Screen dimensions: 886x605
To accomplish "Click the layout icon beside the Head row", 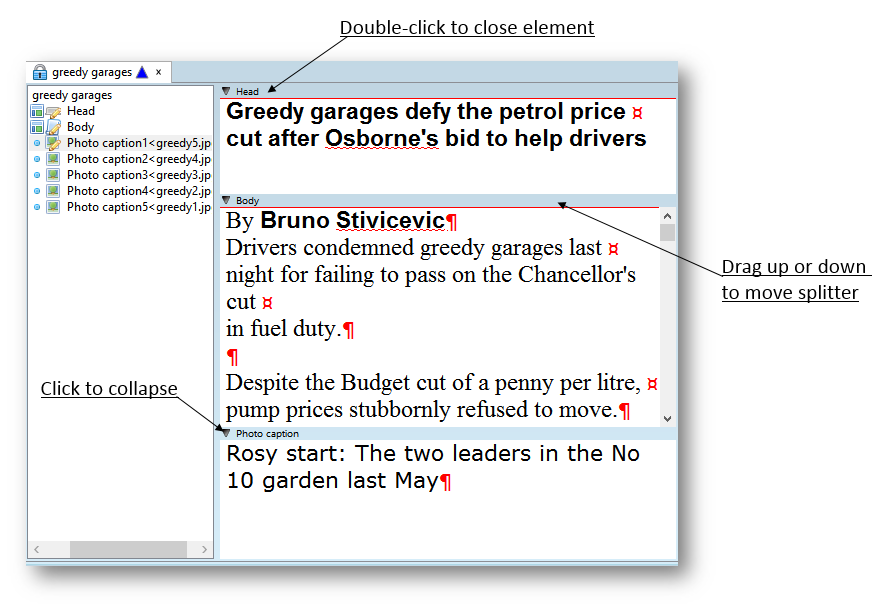I will click(x=37, y=111).
